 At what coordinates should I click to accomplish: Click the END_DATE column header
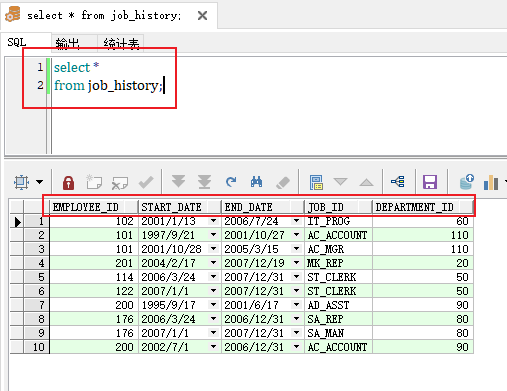point(263,207)
